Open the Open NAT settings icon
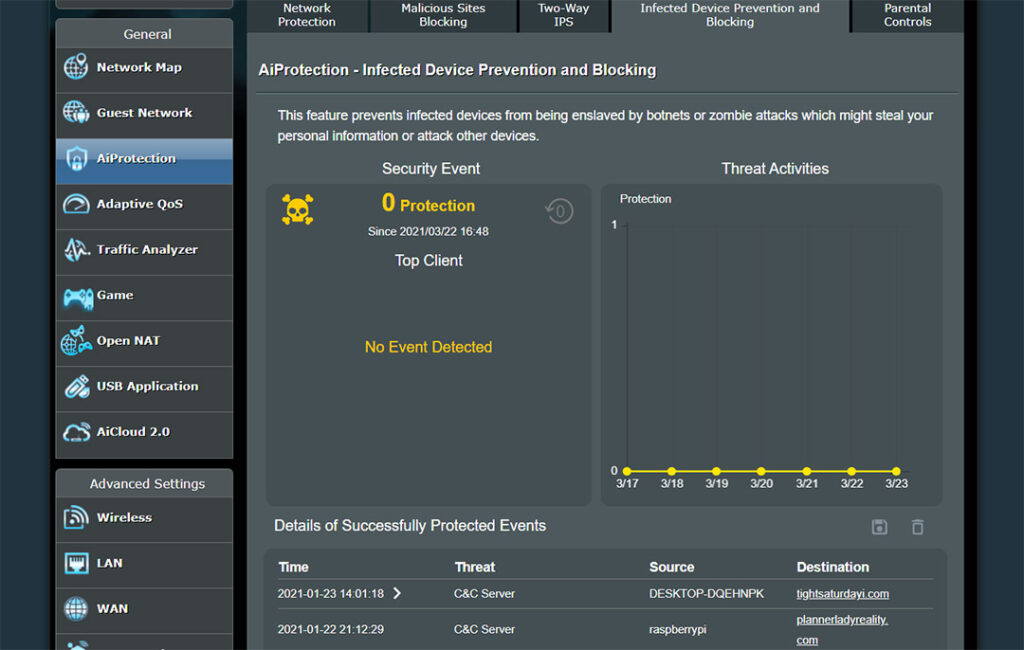 (x=74, y=343)
